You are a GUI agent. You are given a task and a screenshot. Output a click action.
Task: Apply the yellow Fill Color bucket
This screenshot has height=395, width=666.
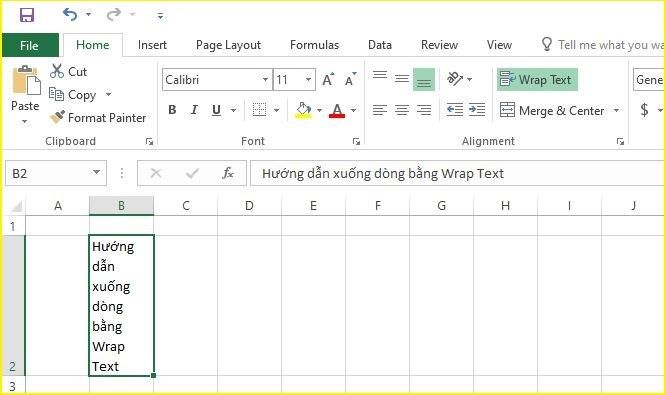pyautogui.click(x=303, y=110)
